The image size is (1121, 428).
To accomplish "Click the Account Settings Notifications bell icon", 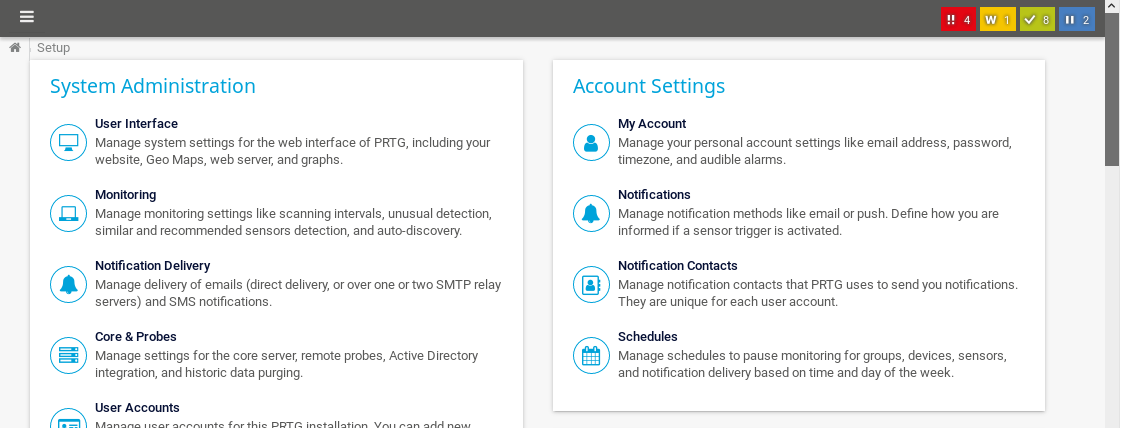I will coord(591,213).
